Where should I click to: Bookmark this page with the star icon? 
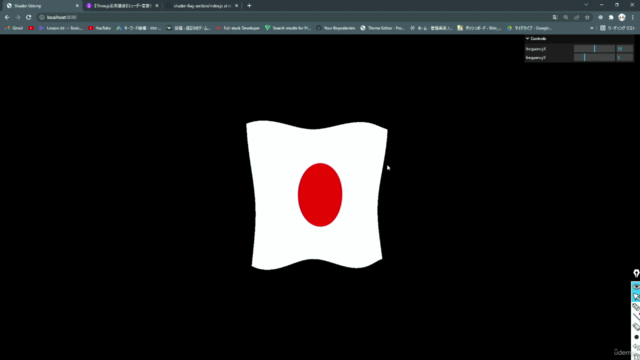[587, 17]
